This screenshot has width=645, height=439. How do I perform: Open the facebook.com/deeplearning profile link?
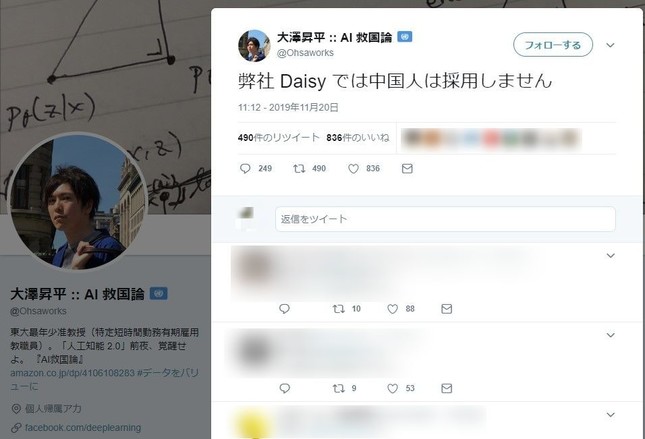click(83, 428)
